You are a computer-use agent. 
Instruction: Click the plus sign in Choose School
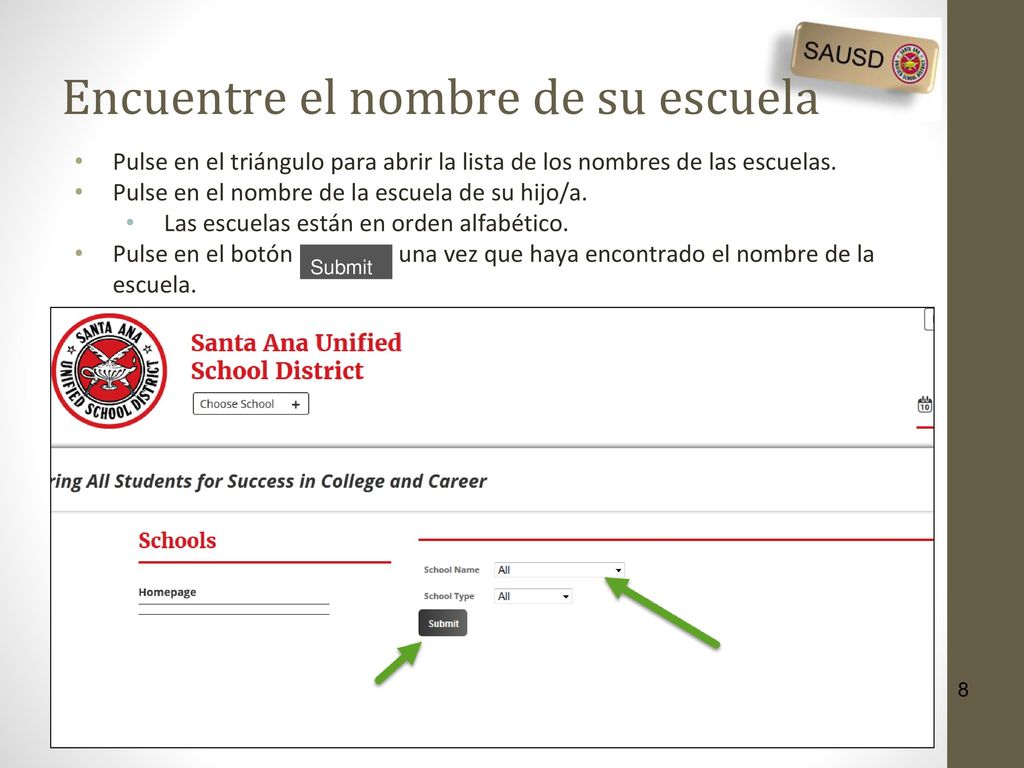[x=296, y=404]
